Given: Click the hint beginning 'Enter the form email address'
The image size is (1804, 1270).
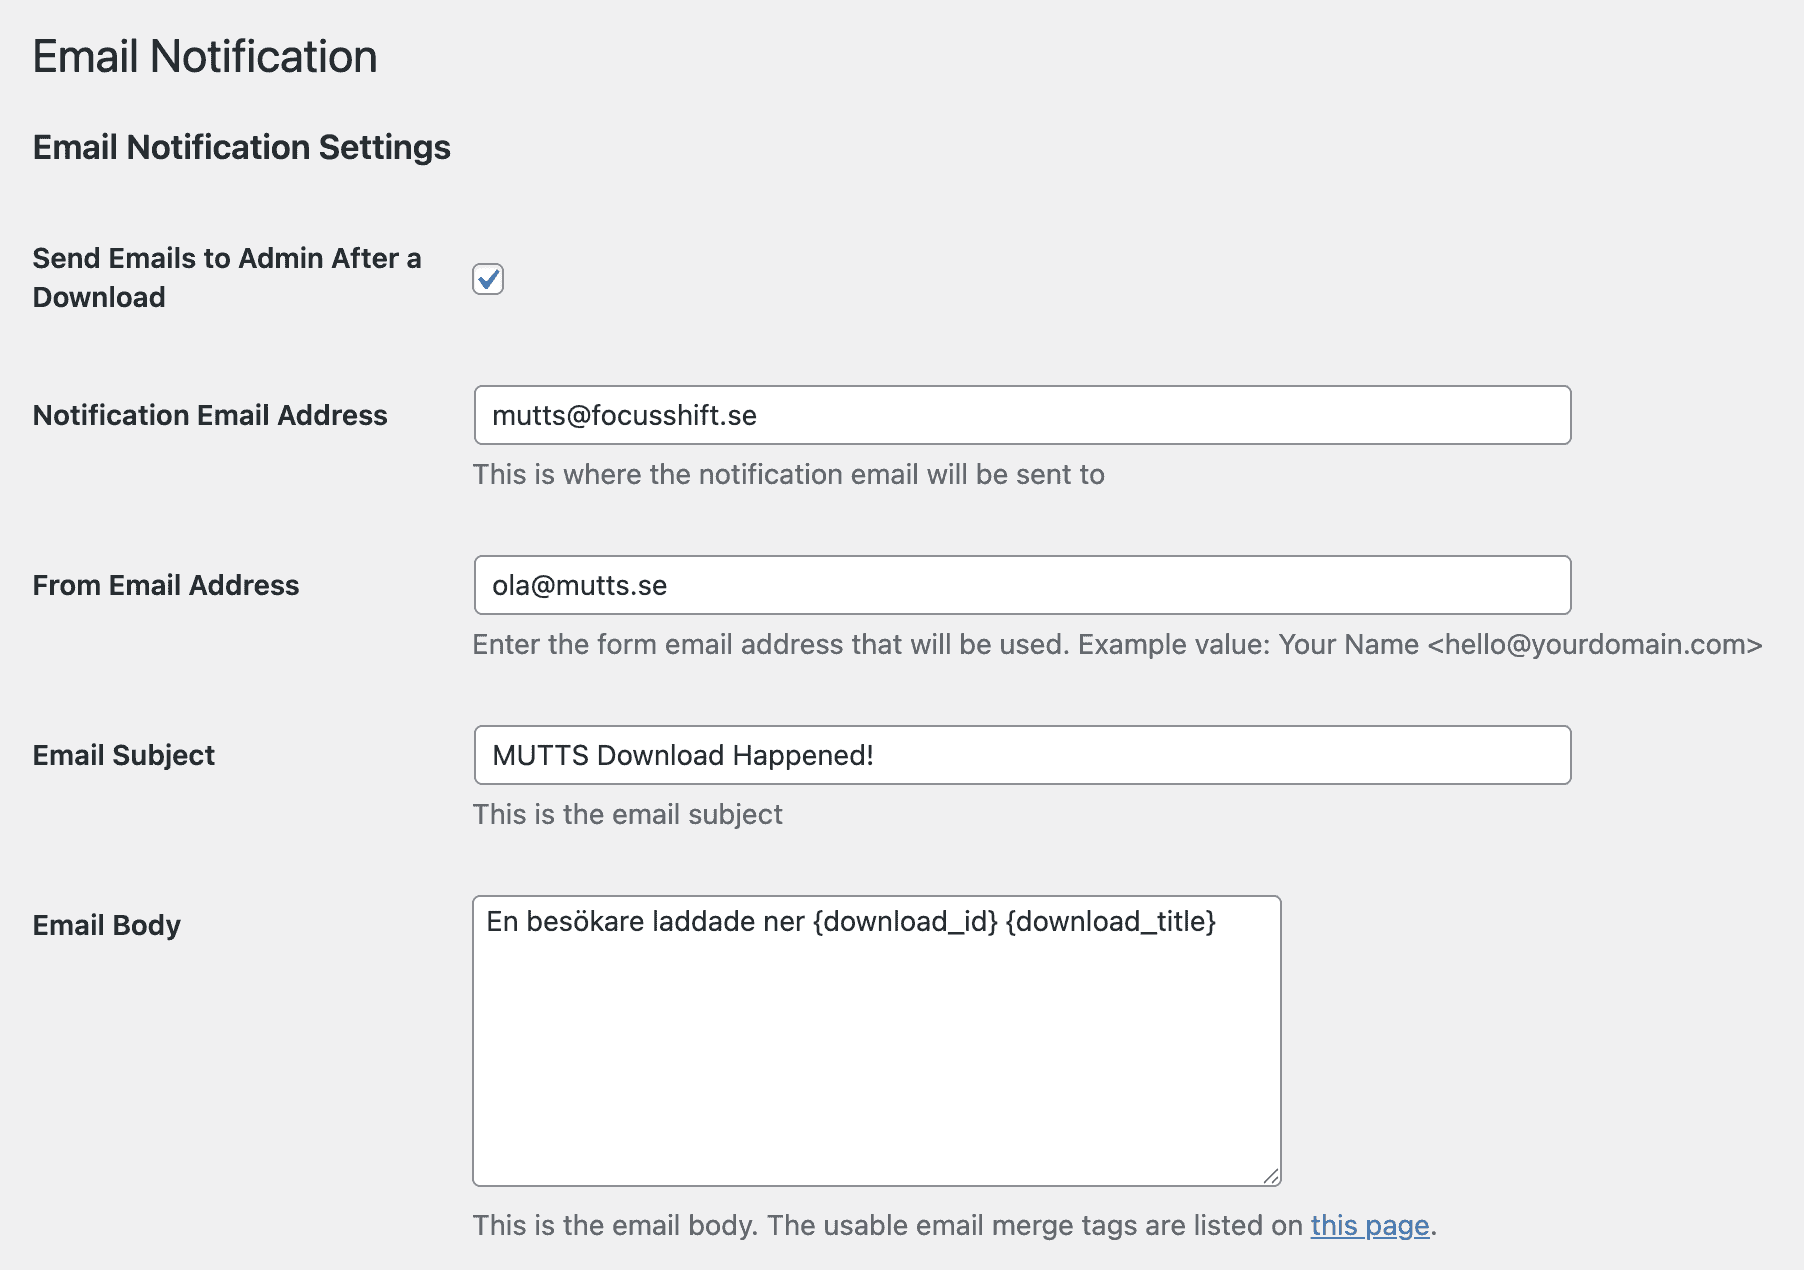Looking at the screenshot, I should 1117,644.
